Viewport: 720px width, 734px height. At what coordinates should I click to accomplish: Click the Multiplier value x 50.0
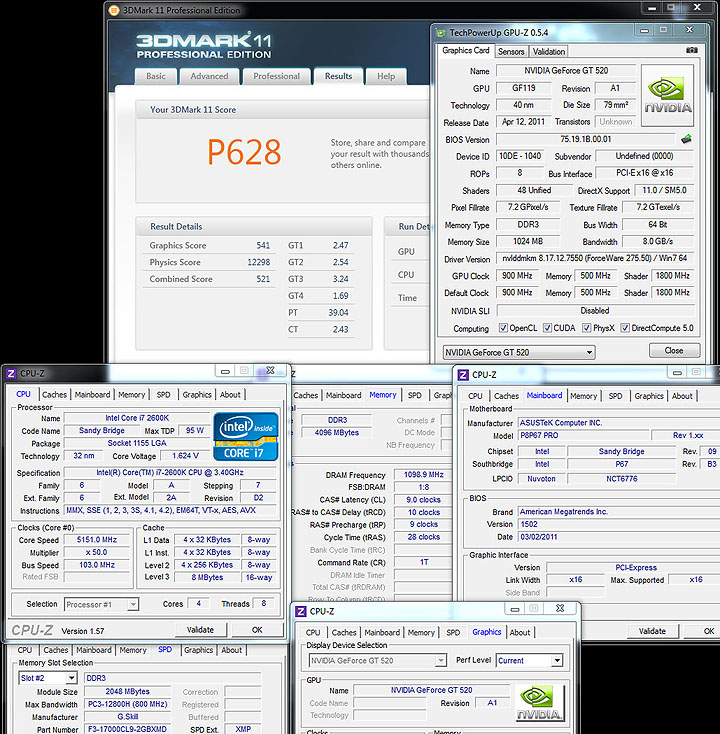[x=97, y=552]
